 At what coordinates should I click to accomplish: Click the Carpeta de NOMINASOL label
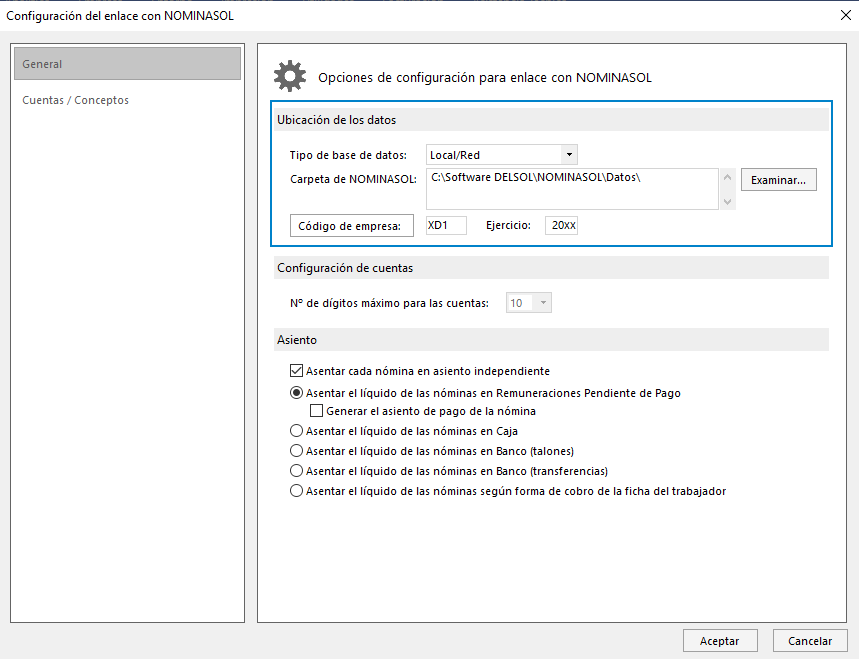(x=353, y=179)
